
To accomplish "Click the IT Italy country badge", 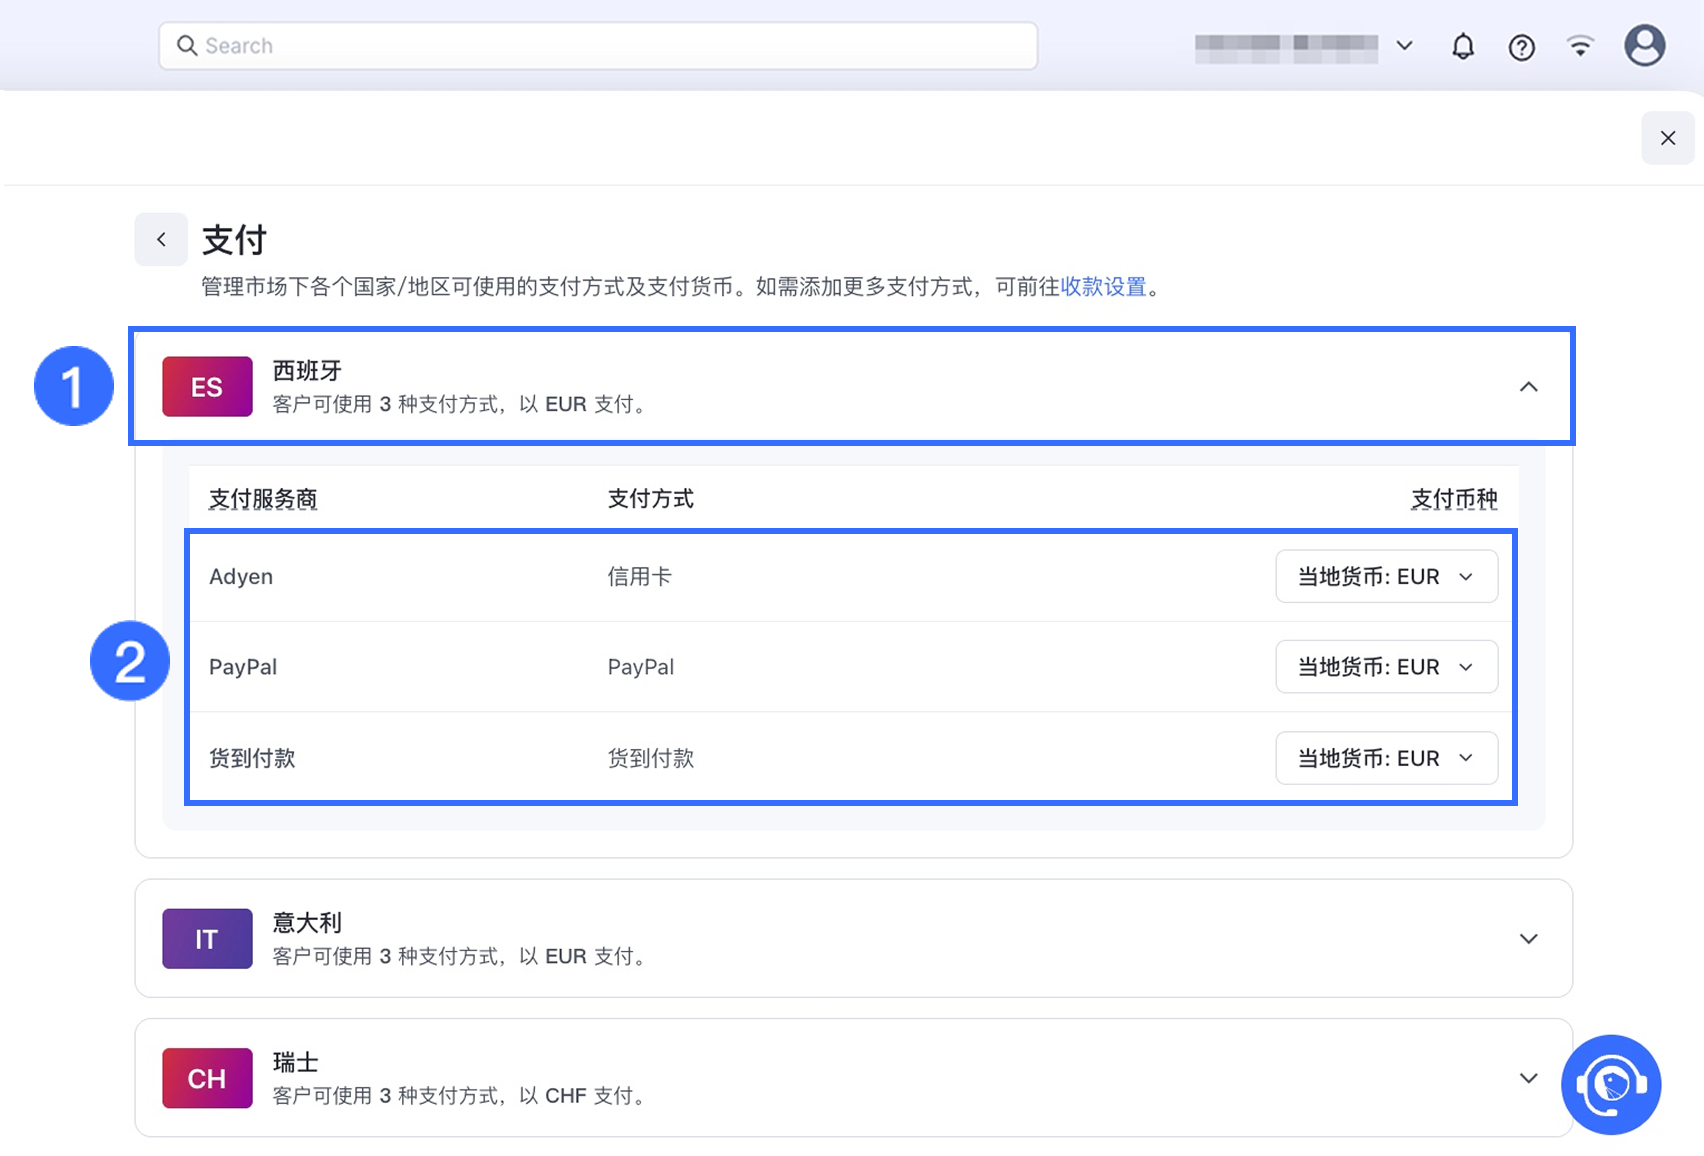I will coord(207,939).
